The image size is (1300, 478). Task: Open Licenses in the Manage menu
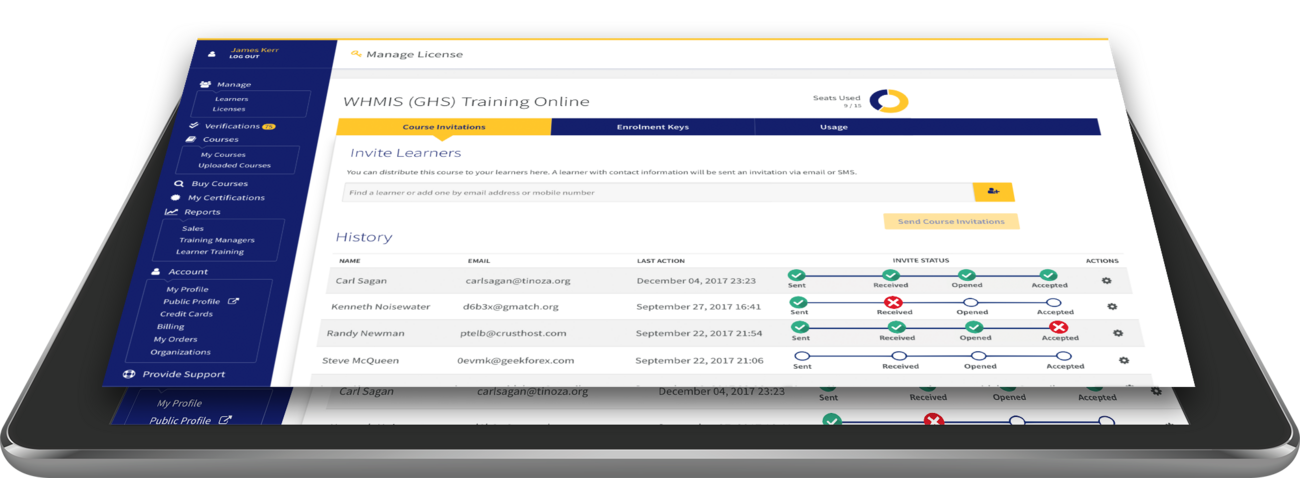(228, 109)
